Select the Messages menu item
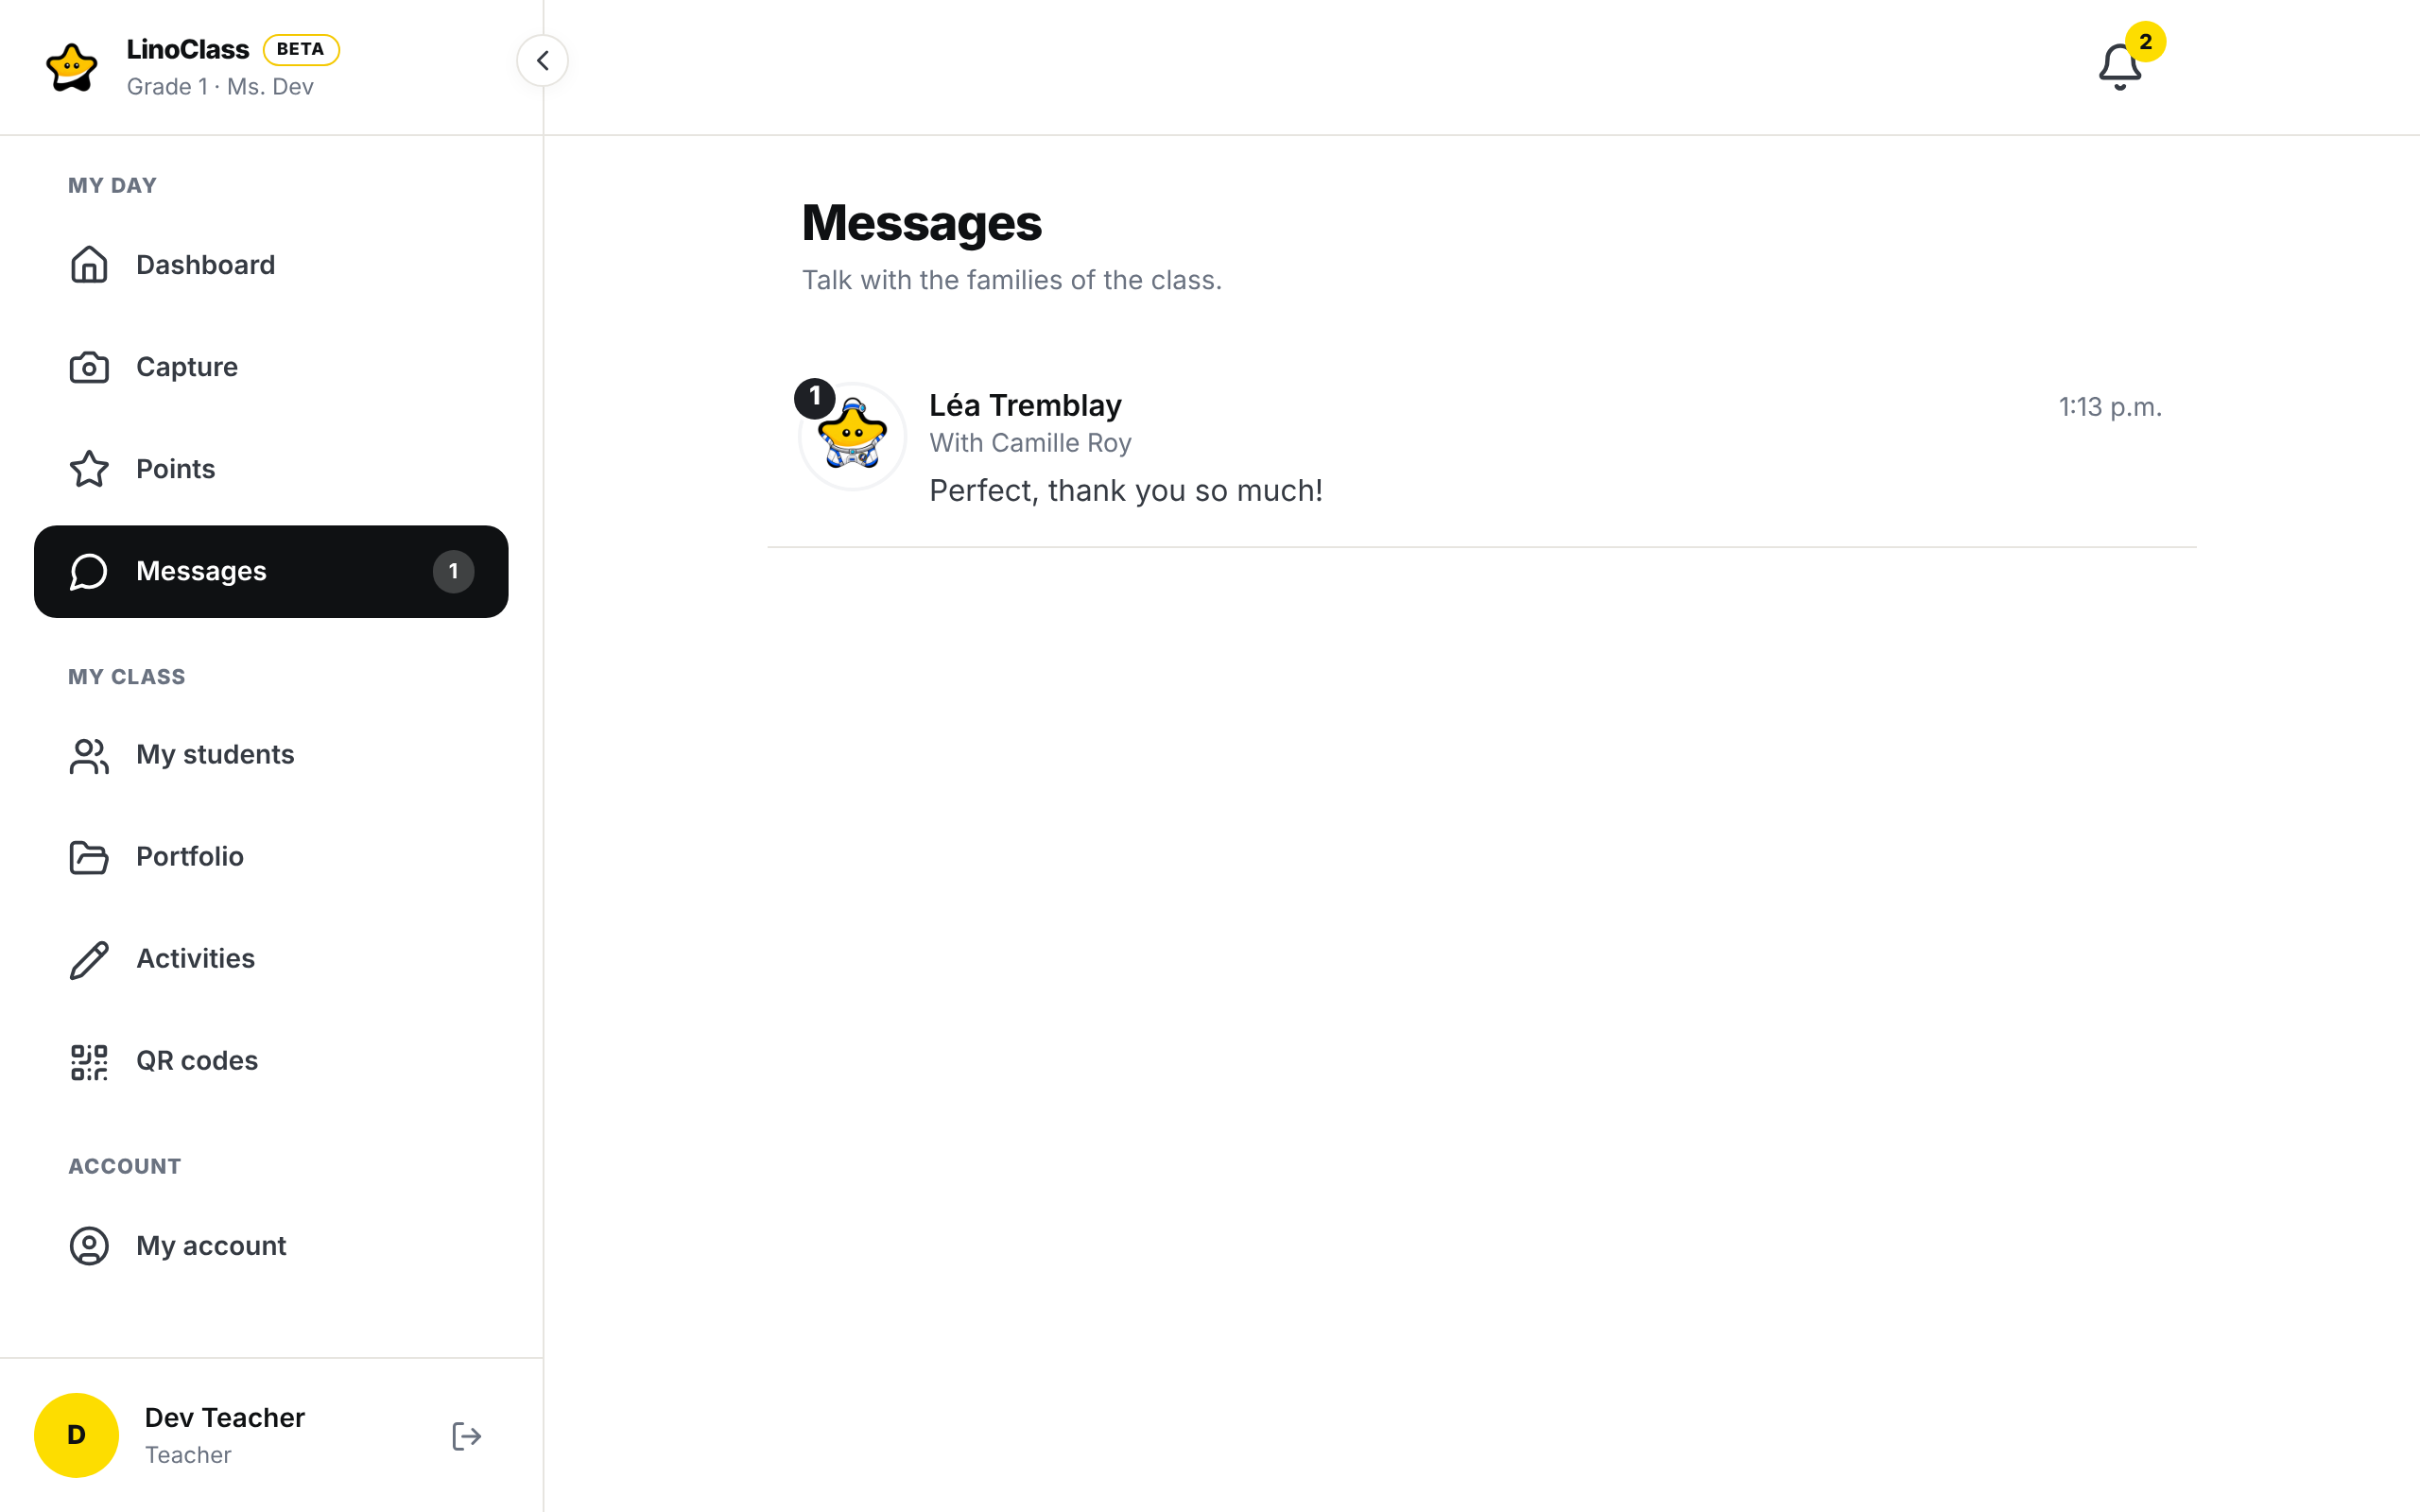2420x1512 pixels. coord(271,571)
